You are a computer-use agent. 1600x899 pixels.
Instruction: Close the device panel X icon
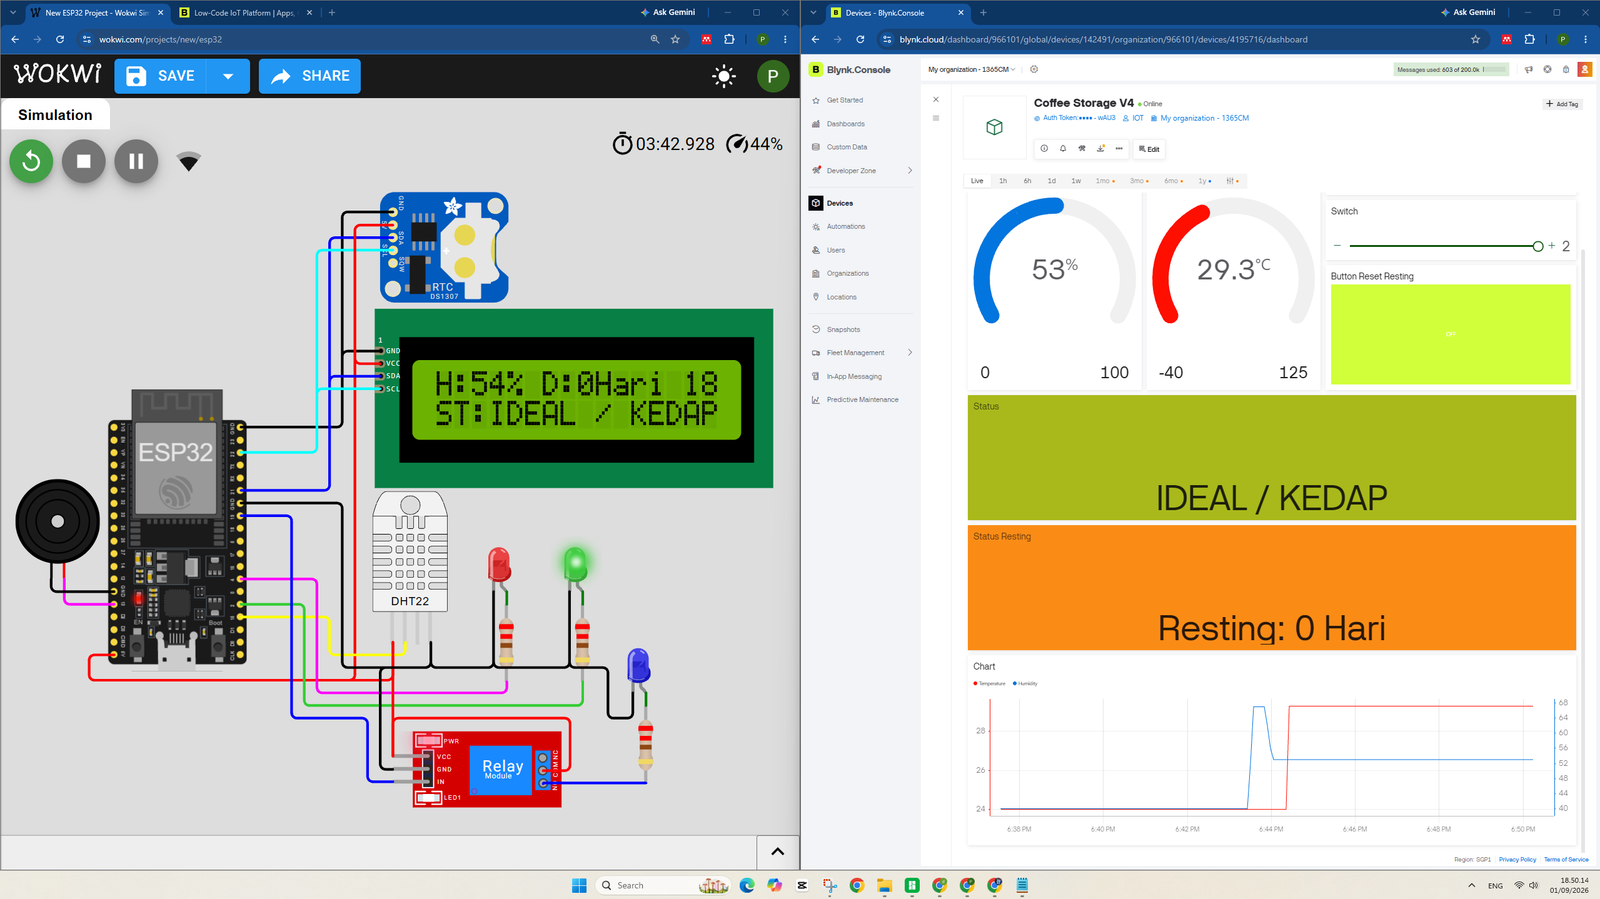pyautogui.click(x=936, y=100)
